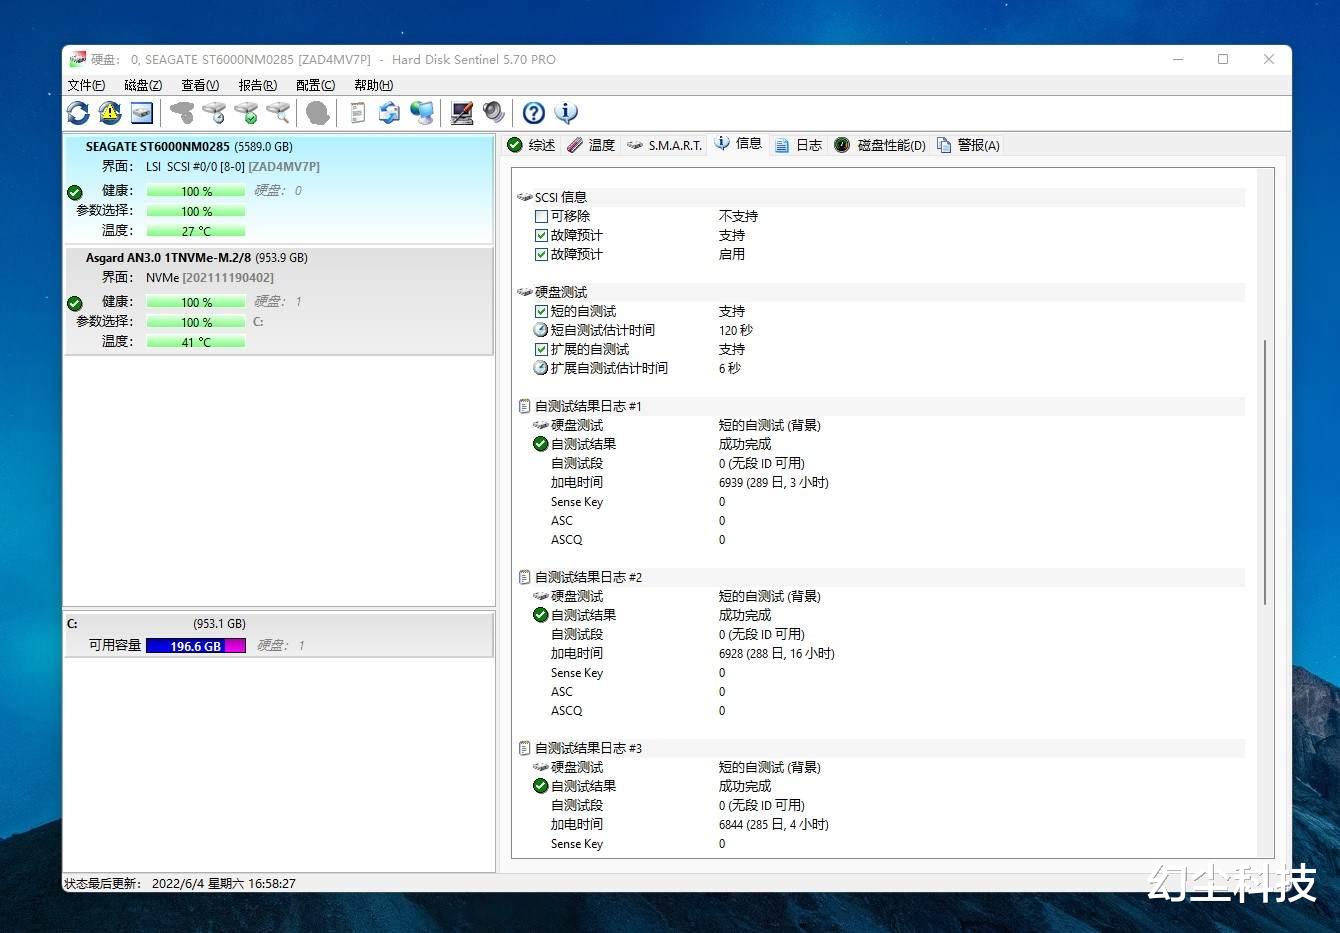The width and height of the screenshot is (1340, 933).
Task: Click the speaker sound icon in toolbar
Action: pyautogui.click(x=494, y=113)
